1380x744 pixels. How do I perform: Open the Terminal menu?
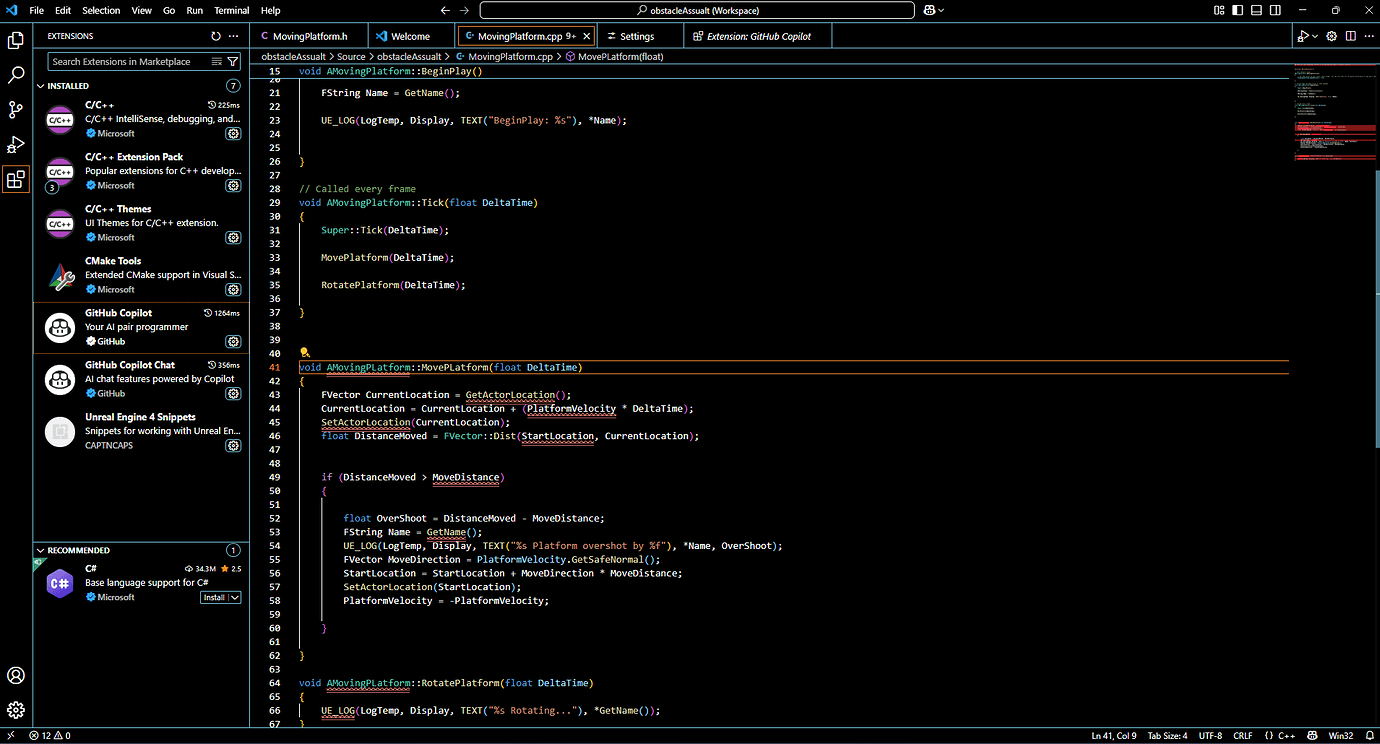(231, 10)
